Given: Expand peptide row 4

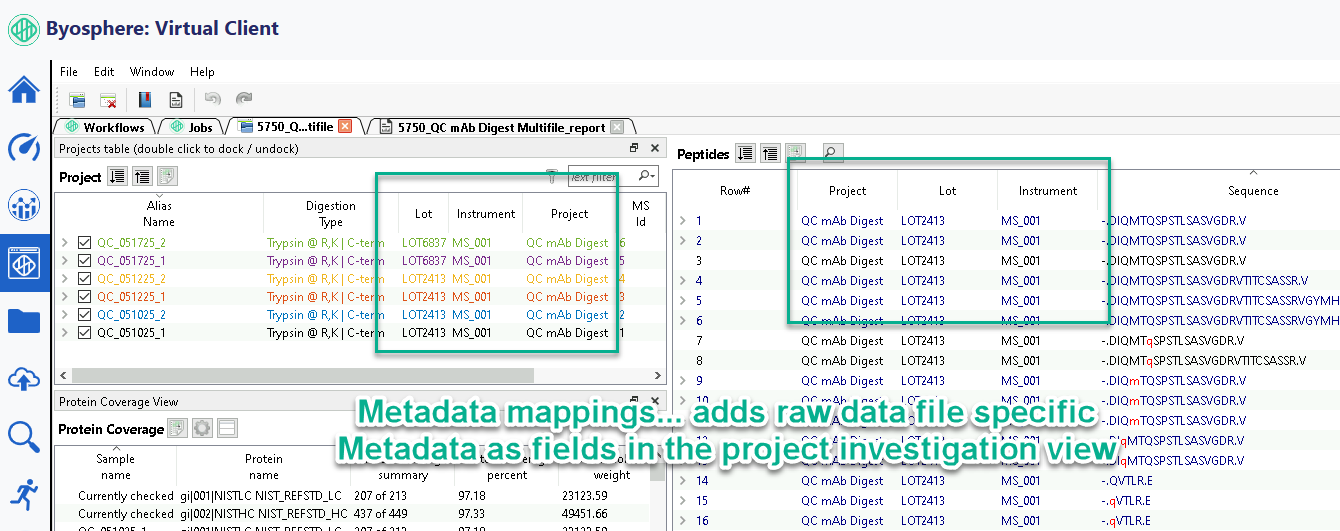Looking at the screenshot, I should (x=683, y=281).
